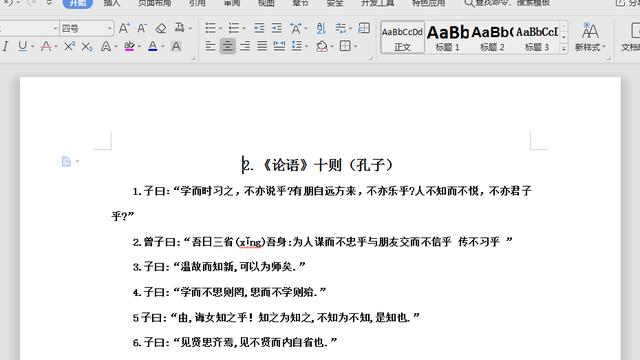Expand line spacing options arrow
This screenshot has height=360, width=640.
click(x=307, y=47)
